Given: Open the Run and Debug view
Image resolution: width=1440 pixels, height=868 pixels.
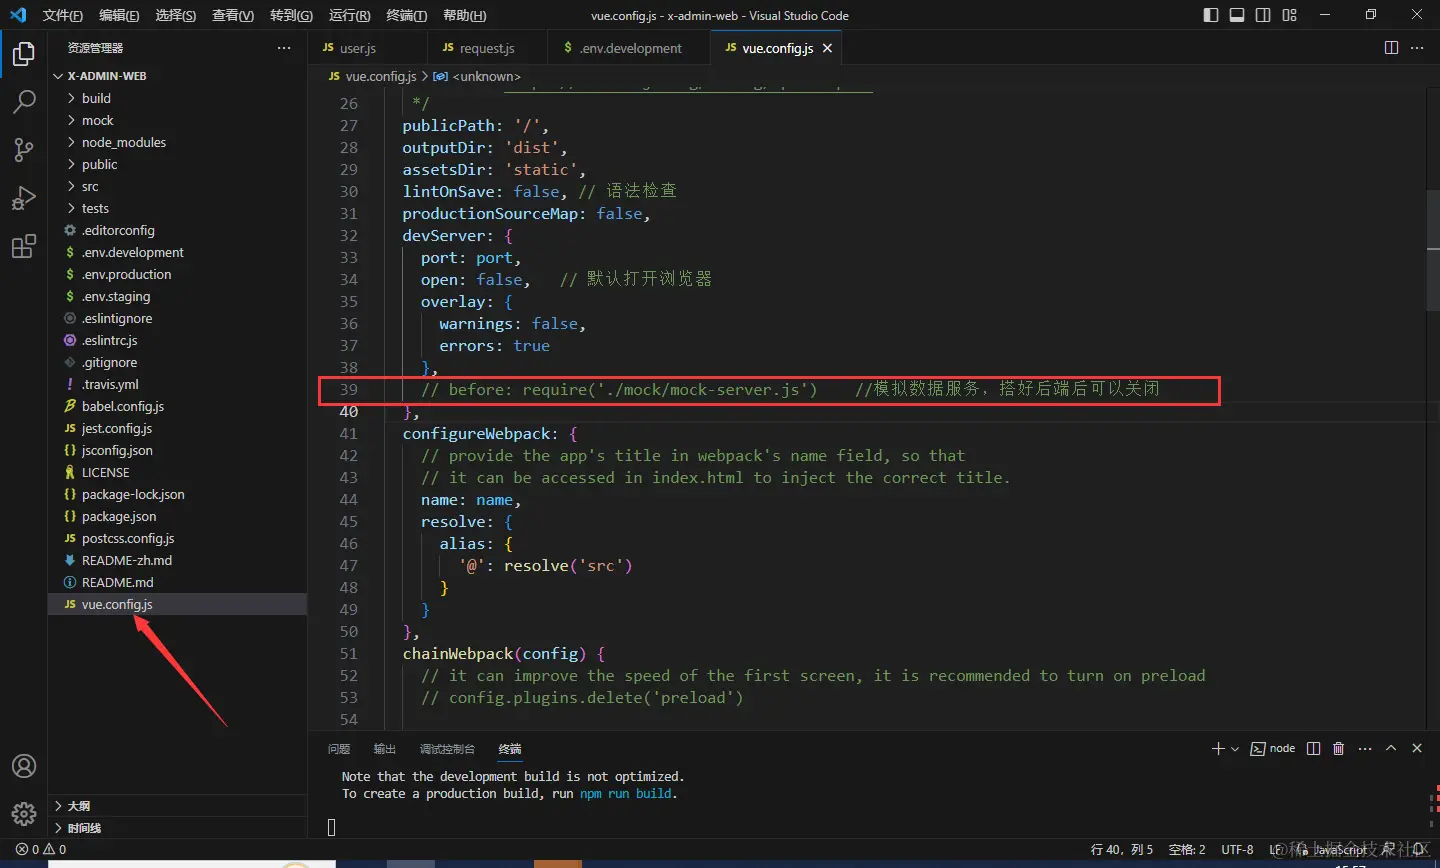Looking at the screenshot, I should pyautogui.click(x=24, y=198).
